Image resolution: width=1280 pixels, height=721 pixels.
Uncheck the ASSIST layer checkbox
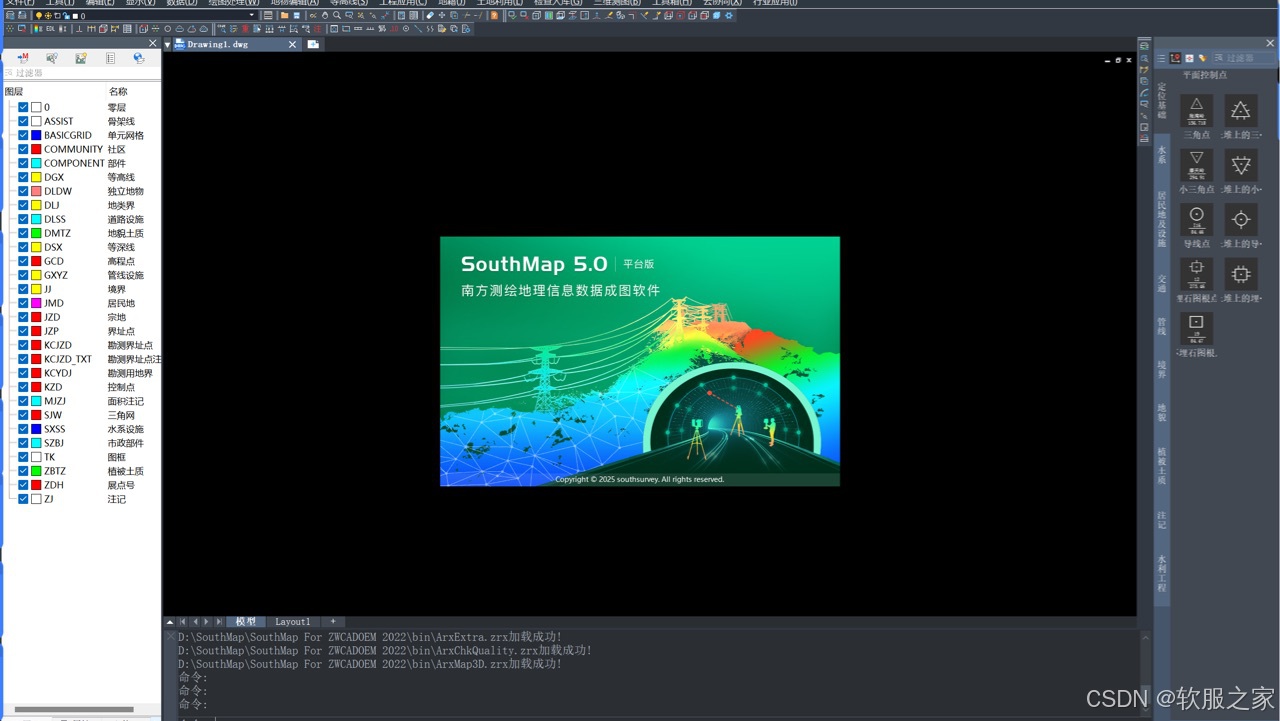(23, 121)
